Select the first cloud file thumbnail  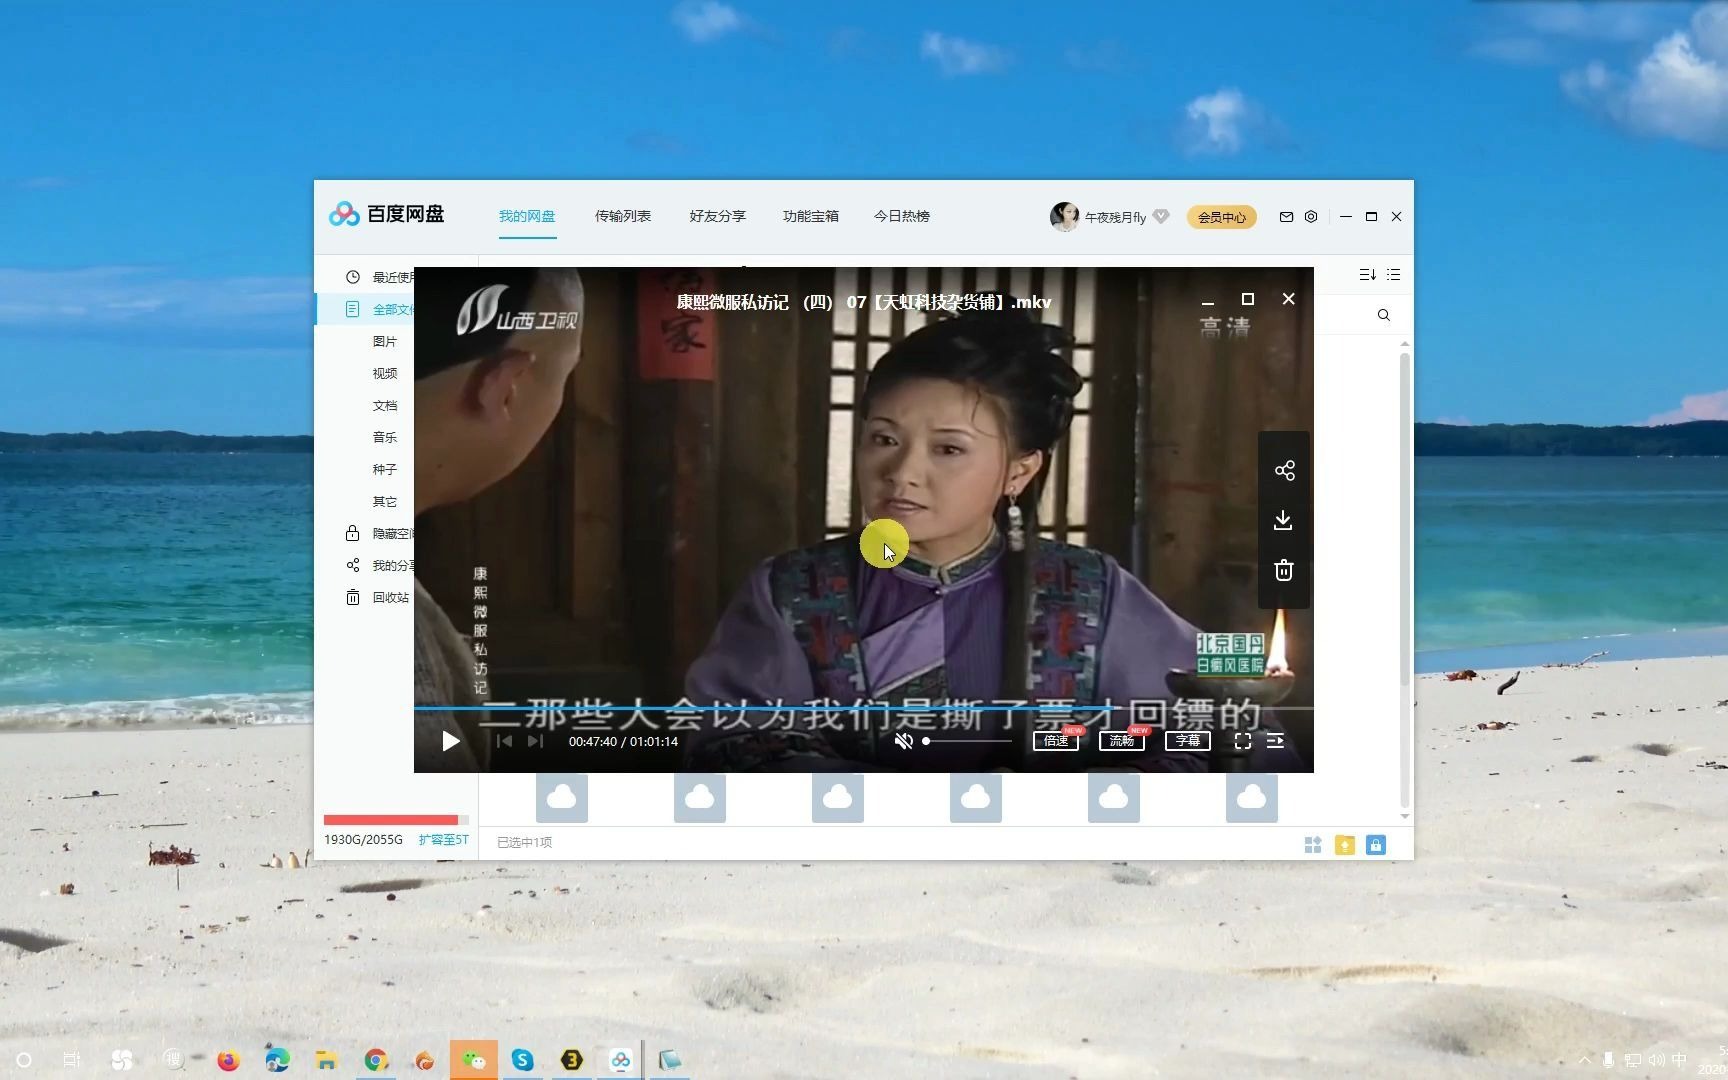coord(562,797)
